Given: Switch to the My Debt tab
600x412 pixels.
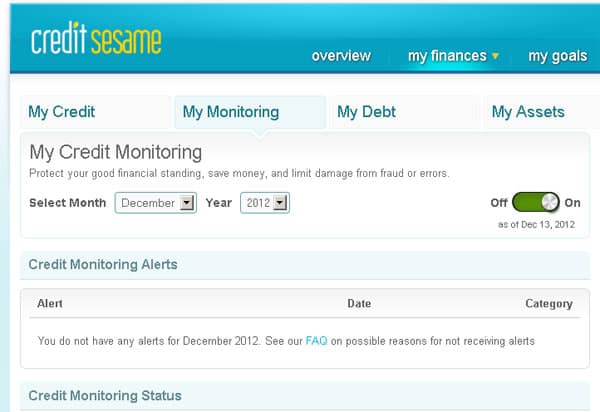Looking at the screenshot, I should coord(366,112).
